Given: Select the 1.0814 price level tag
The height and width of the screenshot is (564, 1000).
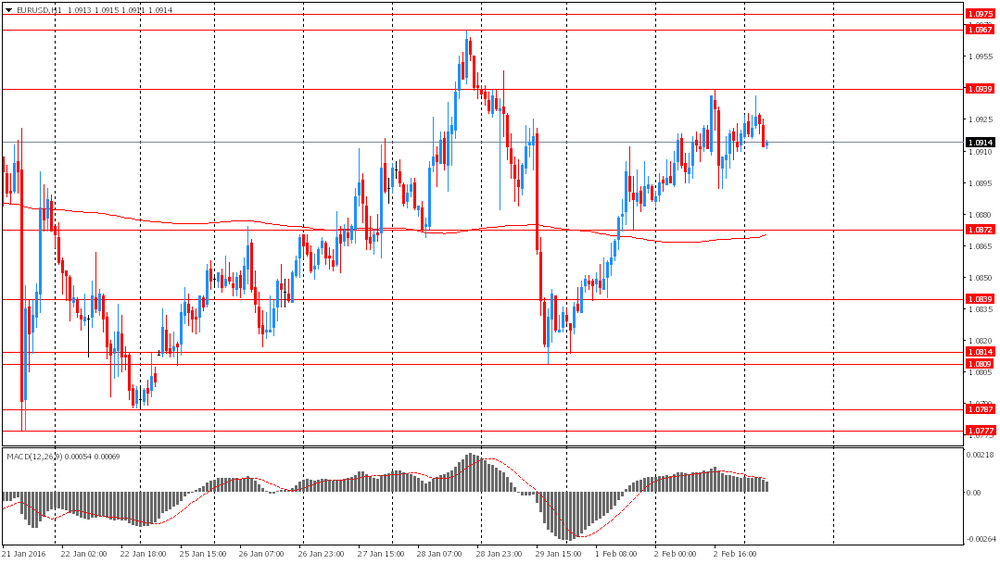Looking at the screenshot, I should (980, 352).
